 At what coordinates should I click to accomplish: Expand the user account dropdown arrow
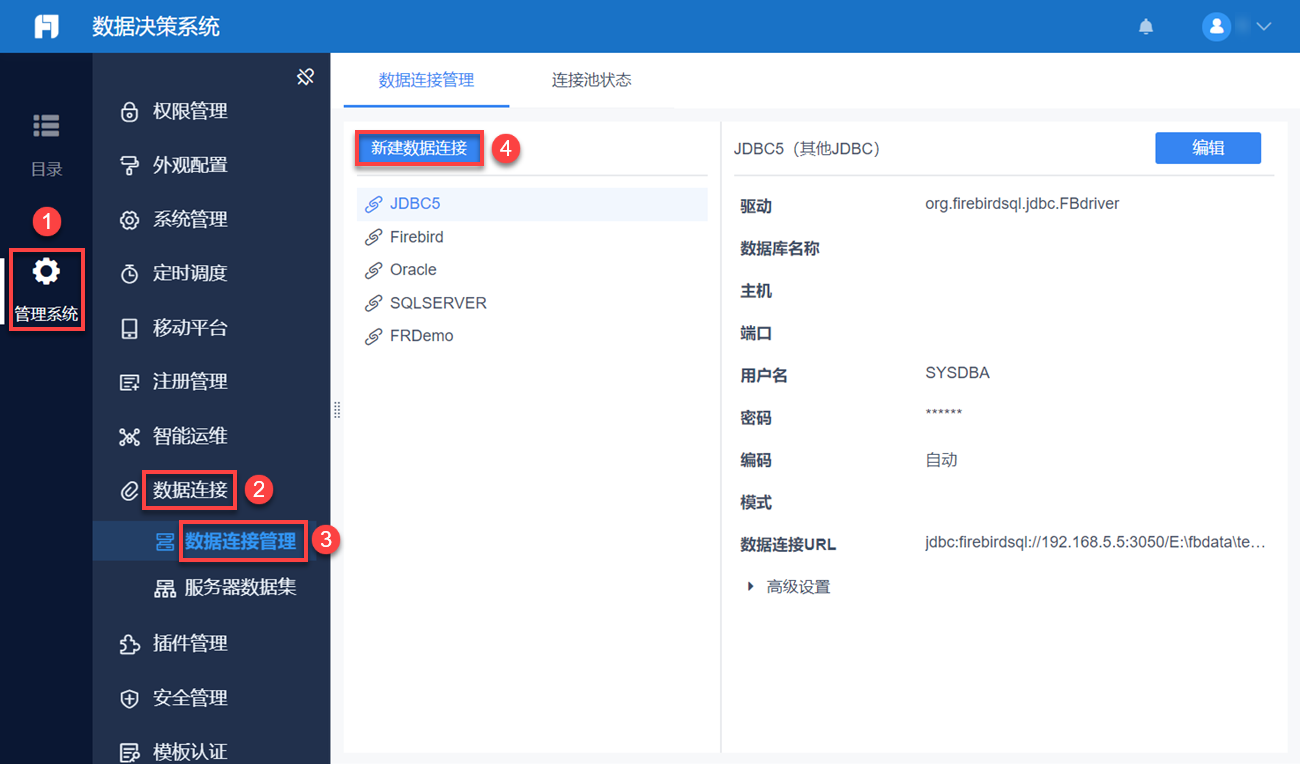[x=1263, y=27]
